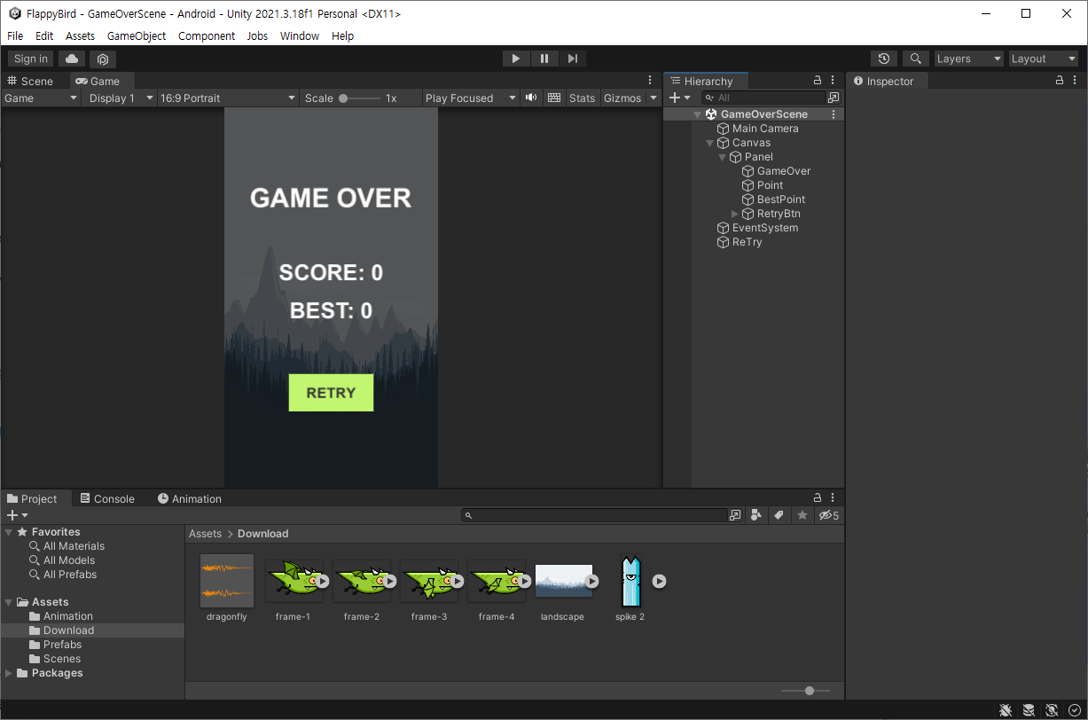
Task: Expand frame-1 asset arrow
Action: (323, 581)
